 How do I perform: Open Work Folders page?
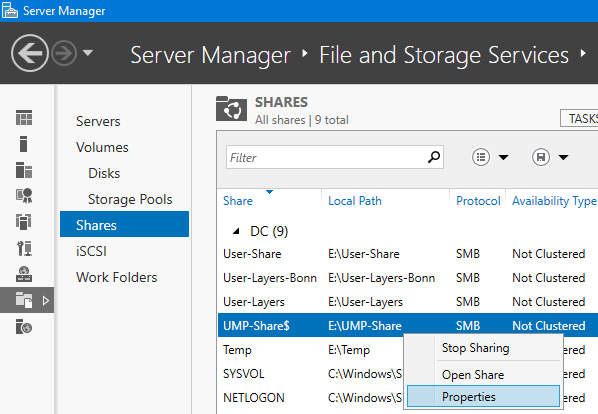point(116,277)
